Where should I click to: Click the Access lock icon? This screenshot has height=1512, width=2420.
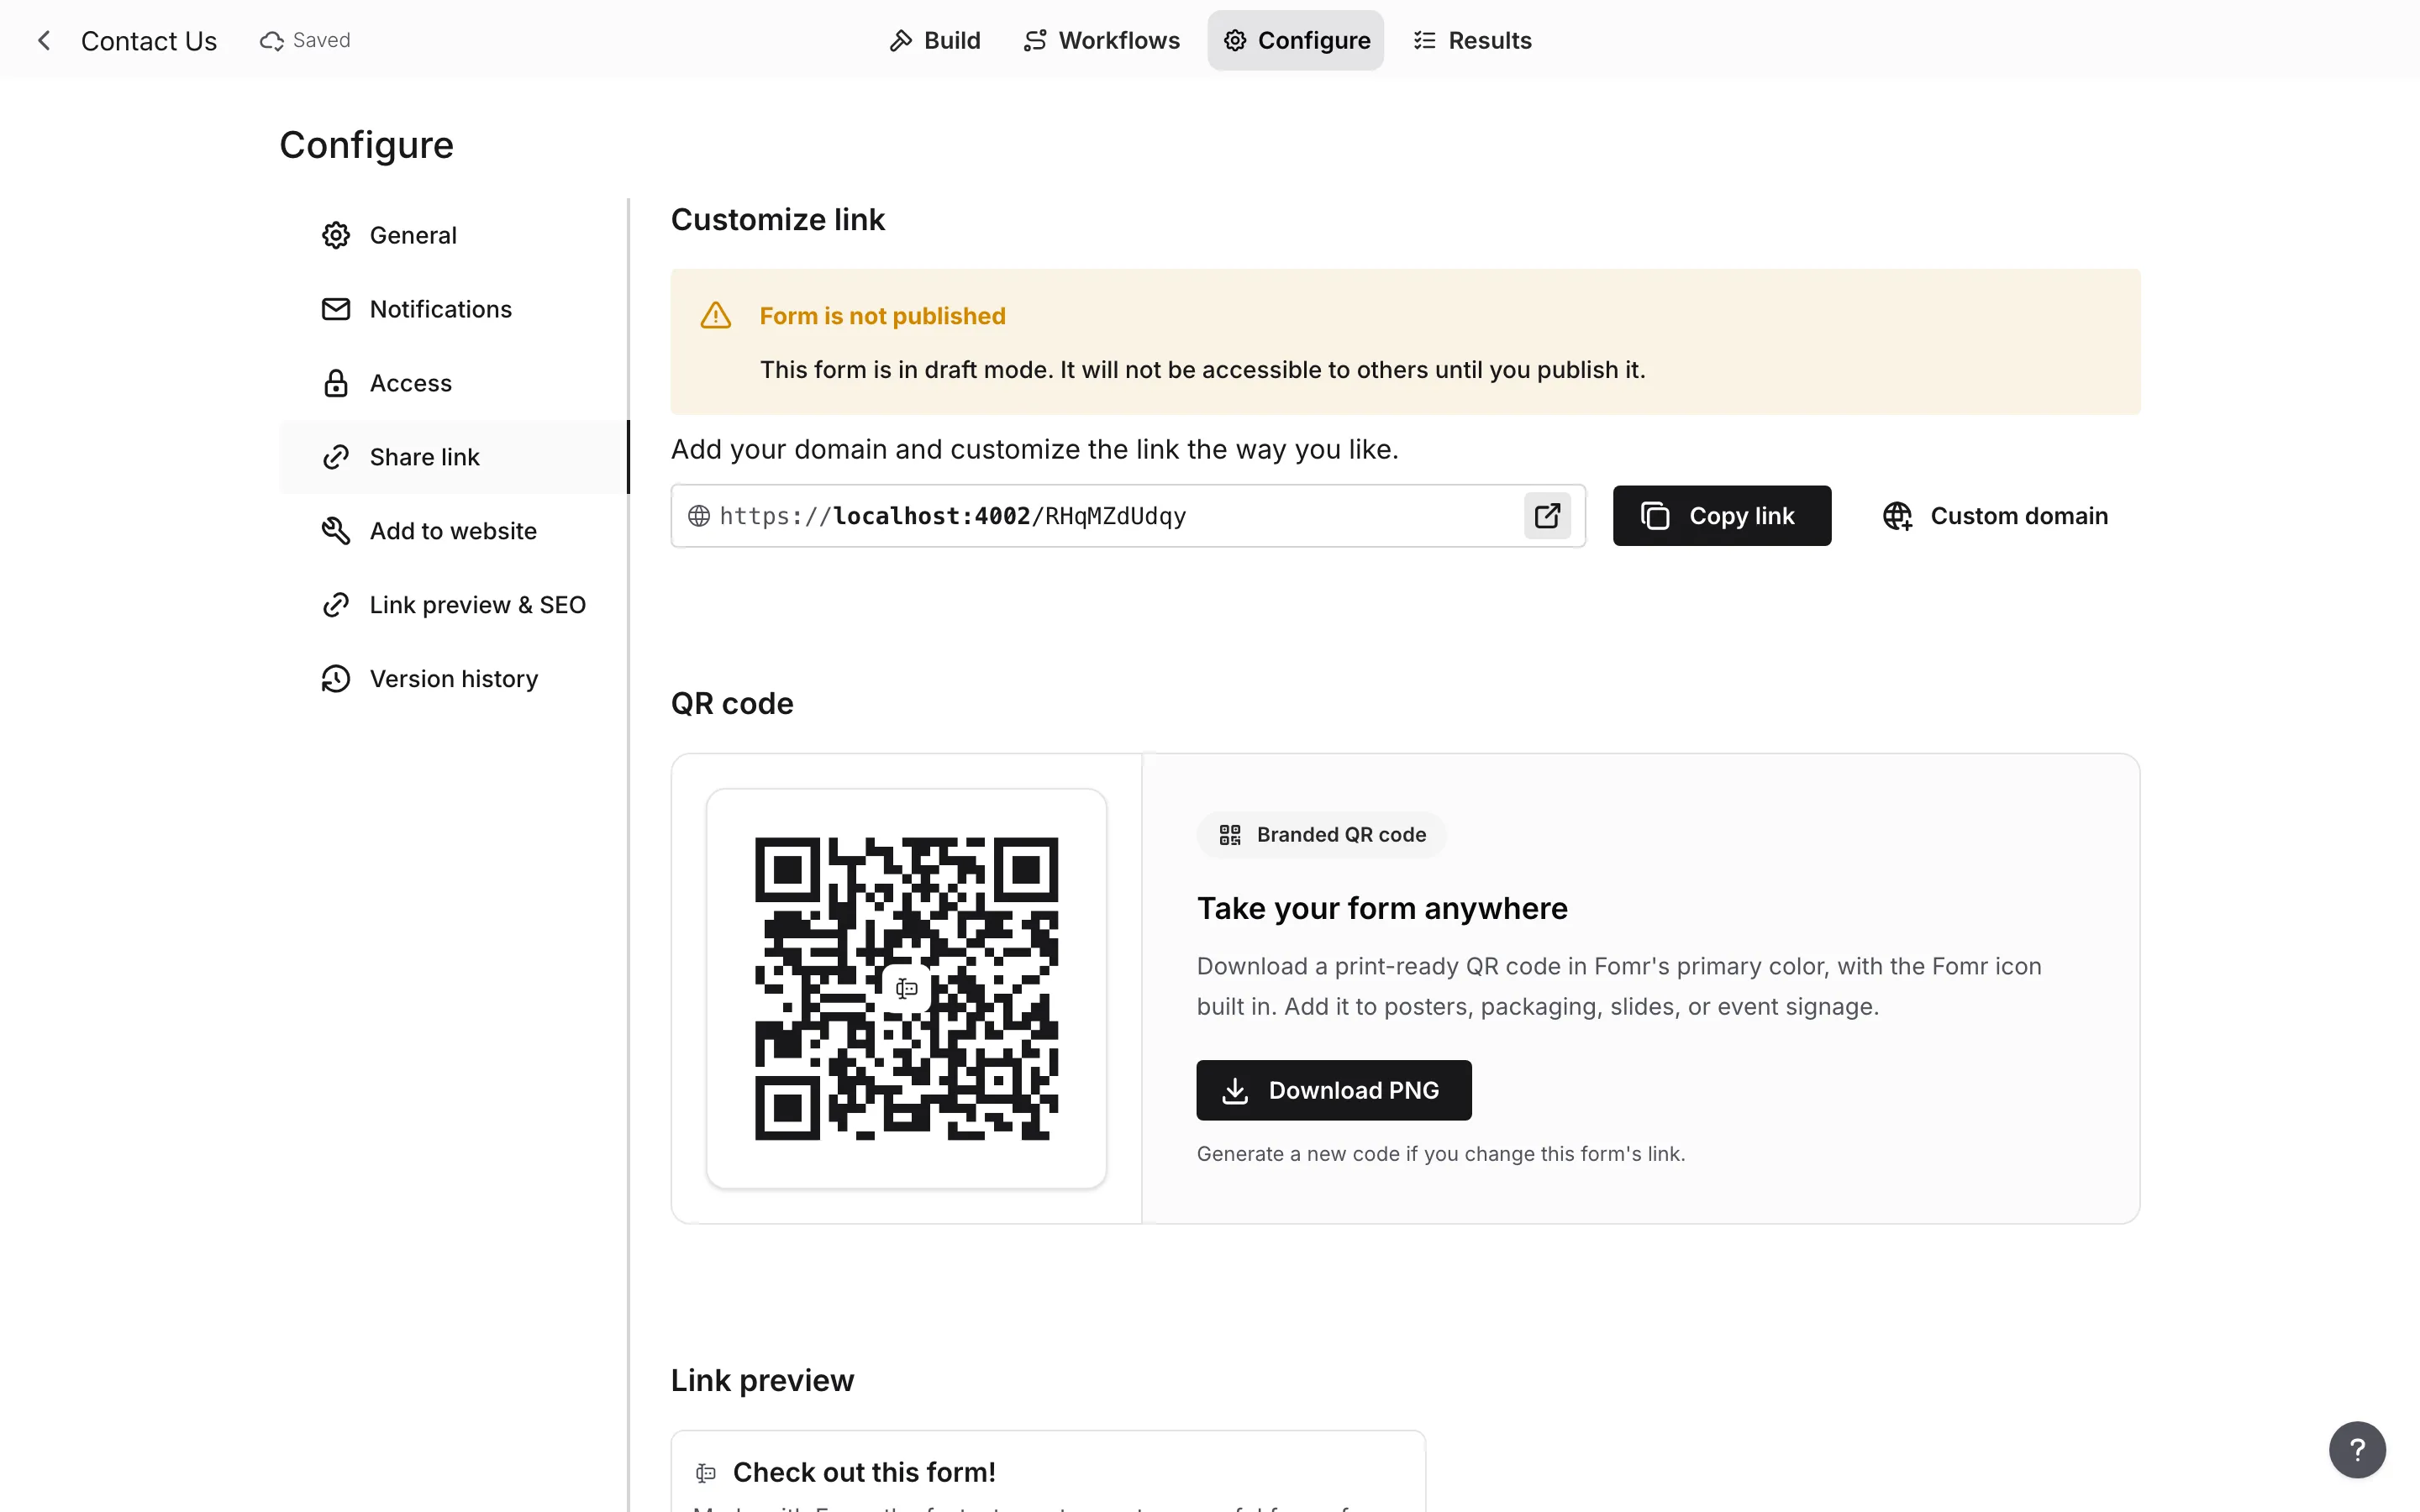tap(336, 383)
